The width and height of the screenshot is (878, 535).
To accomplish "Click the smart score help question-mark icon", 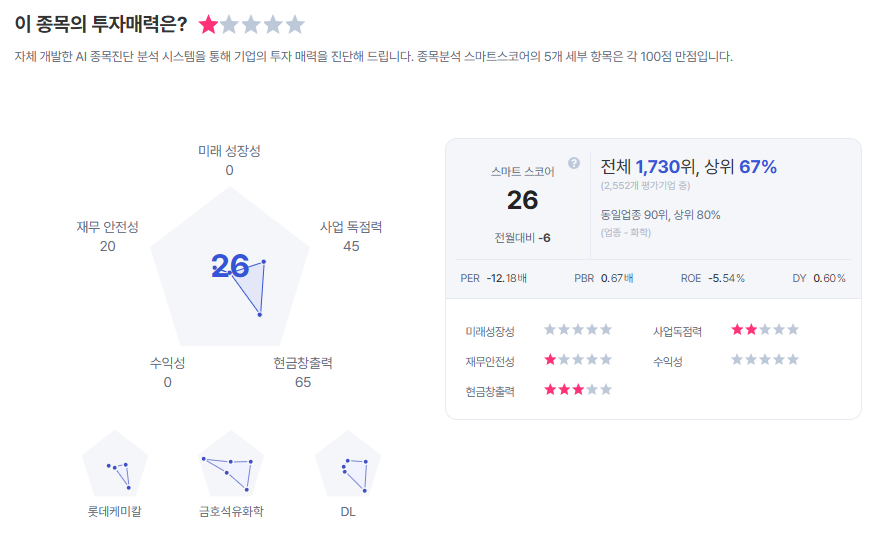I will (x=574, y=163).
